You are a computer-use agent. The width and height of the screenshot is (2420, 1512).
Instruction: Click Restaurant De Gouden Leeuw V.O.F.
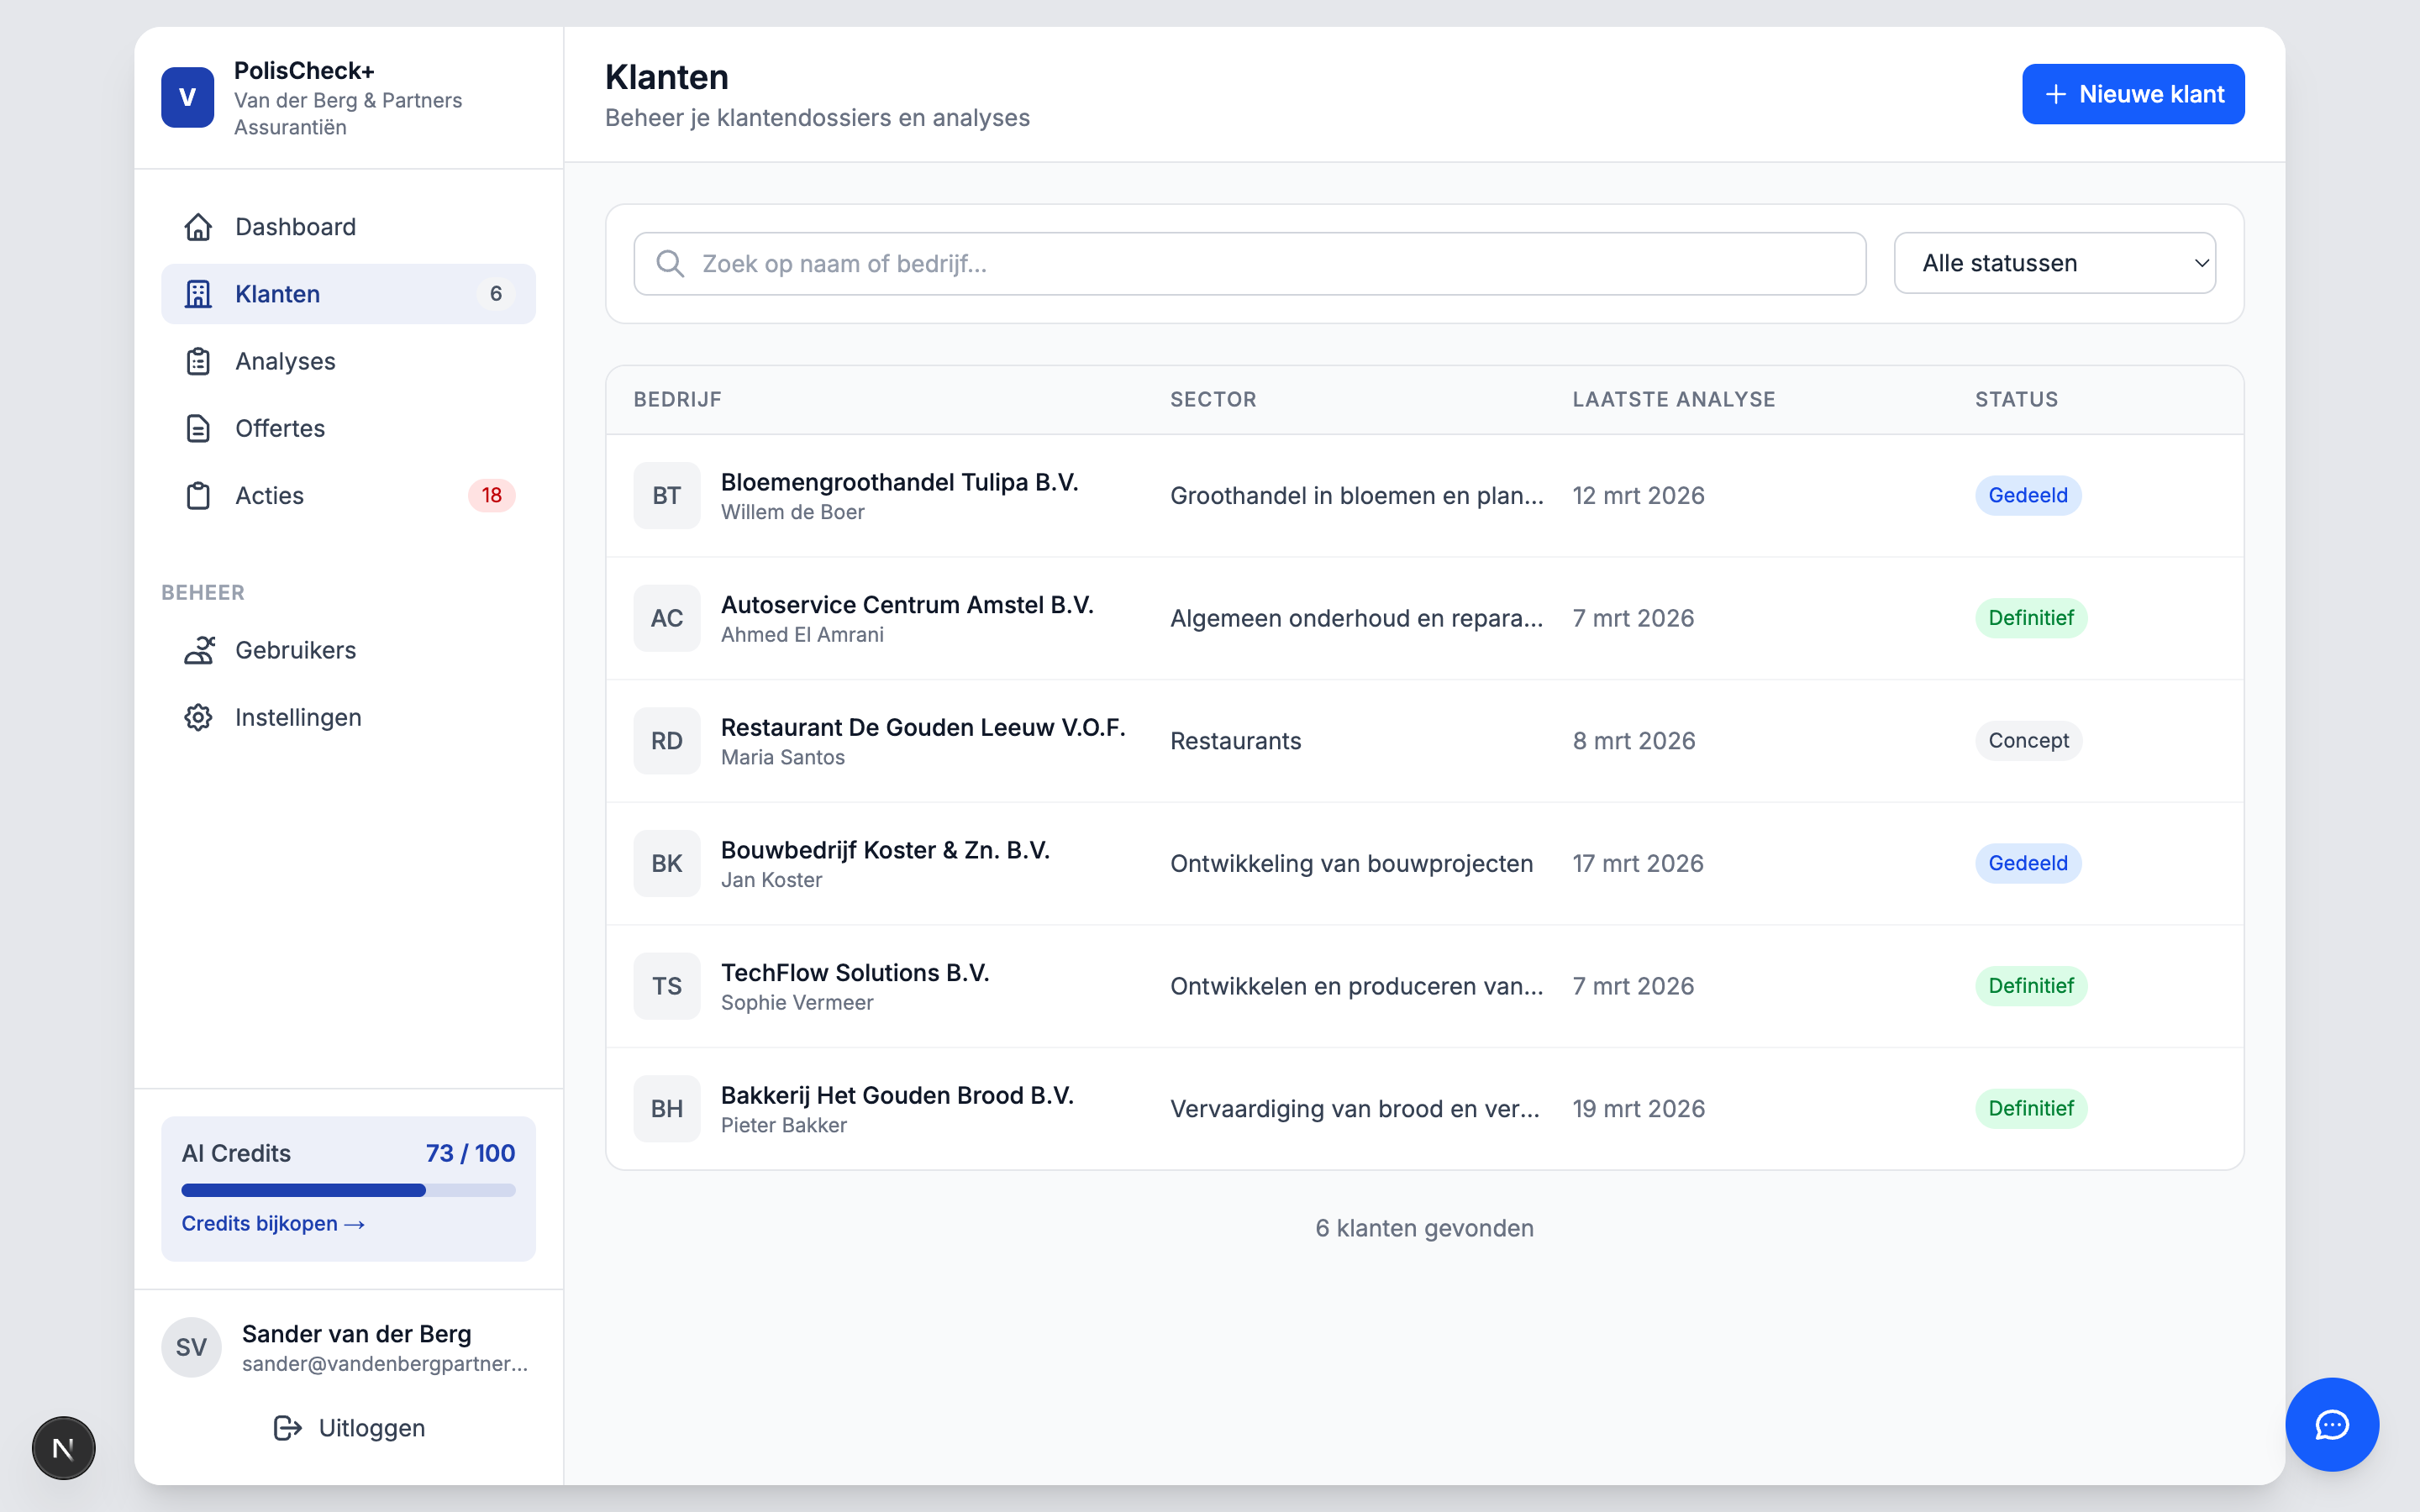923,728
